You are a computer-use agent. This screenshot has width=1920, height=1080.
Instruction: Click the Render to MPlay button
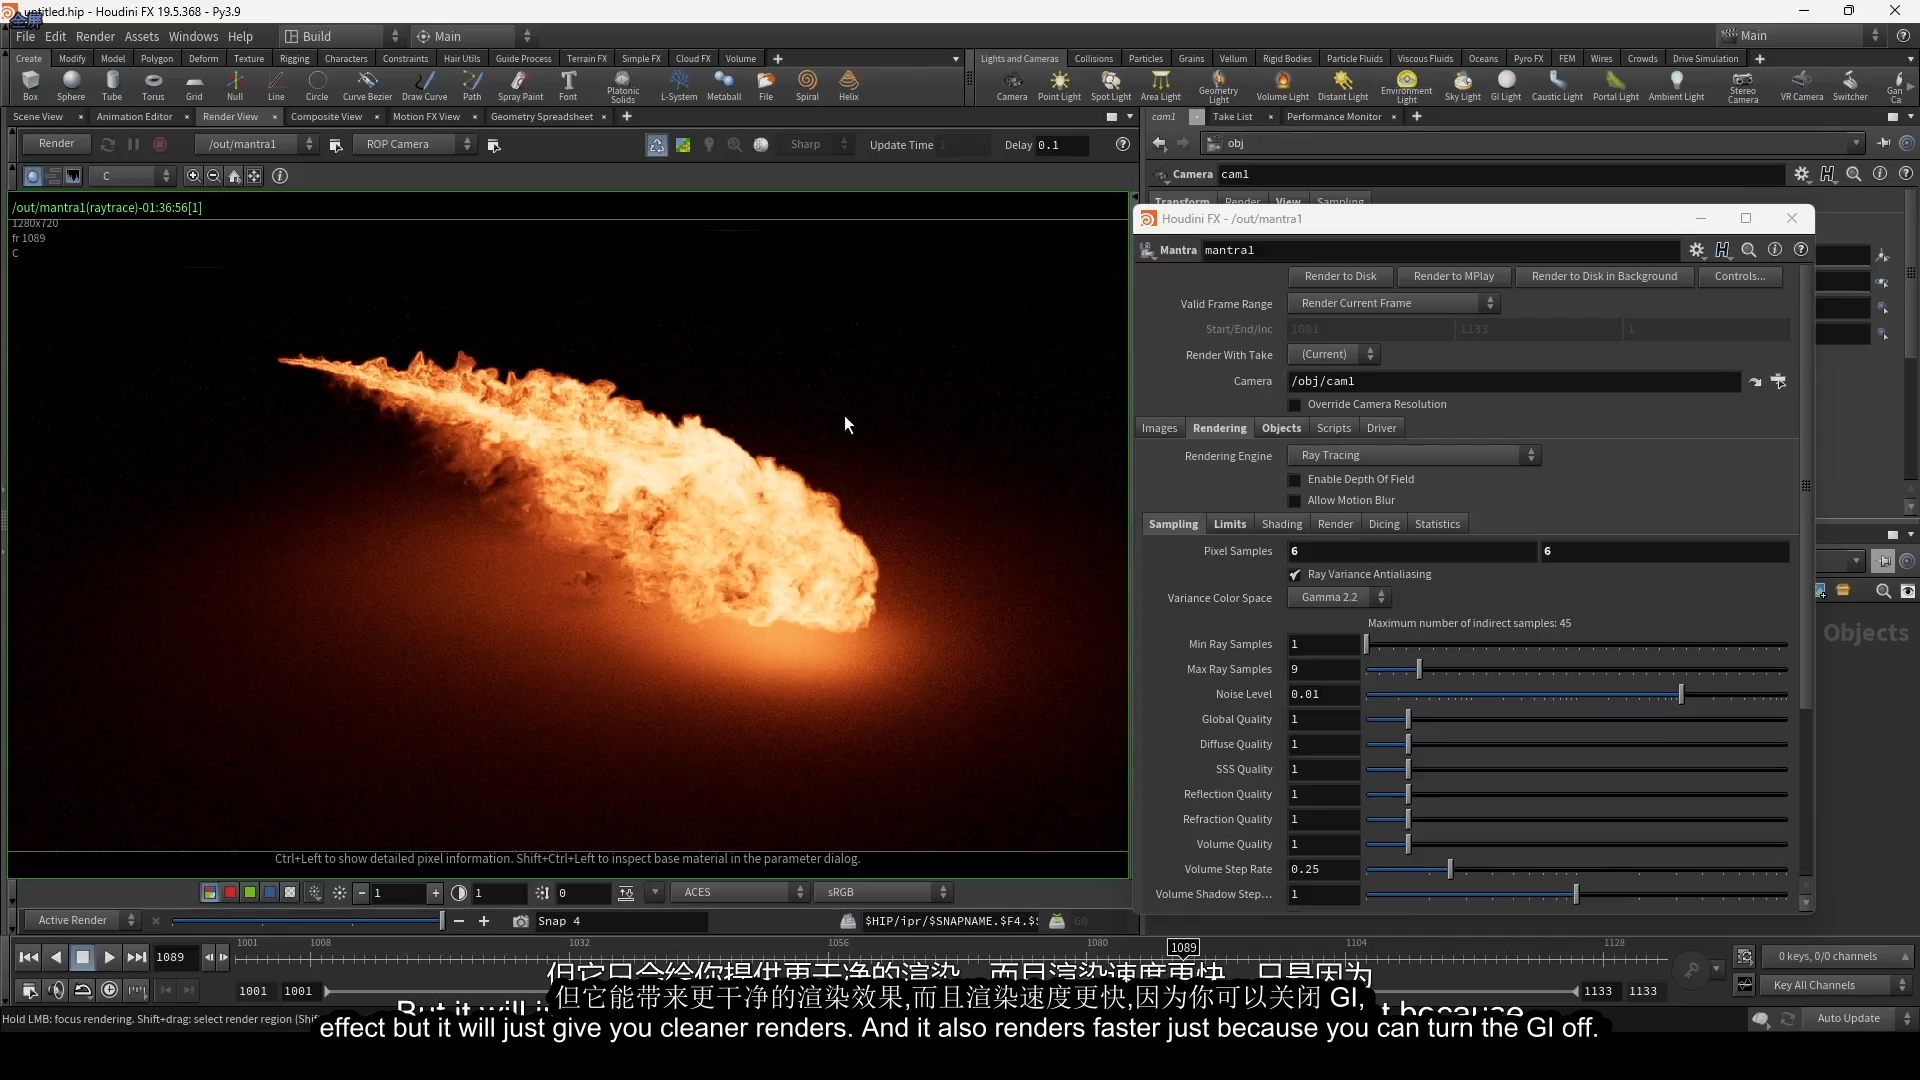pyautogui.click(x=1453, y=276)
